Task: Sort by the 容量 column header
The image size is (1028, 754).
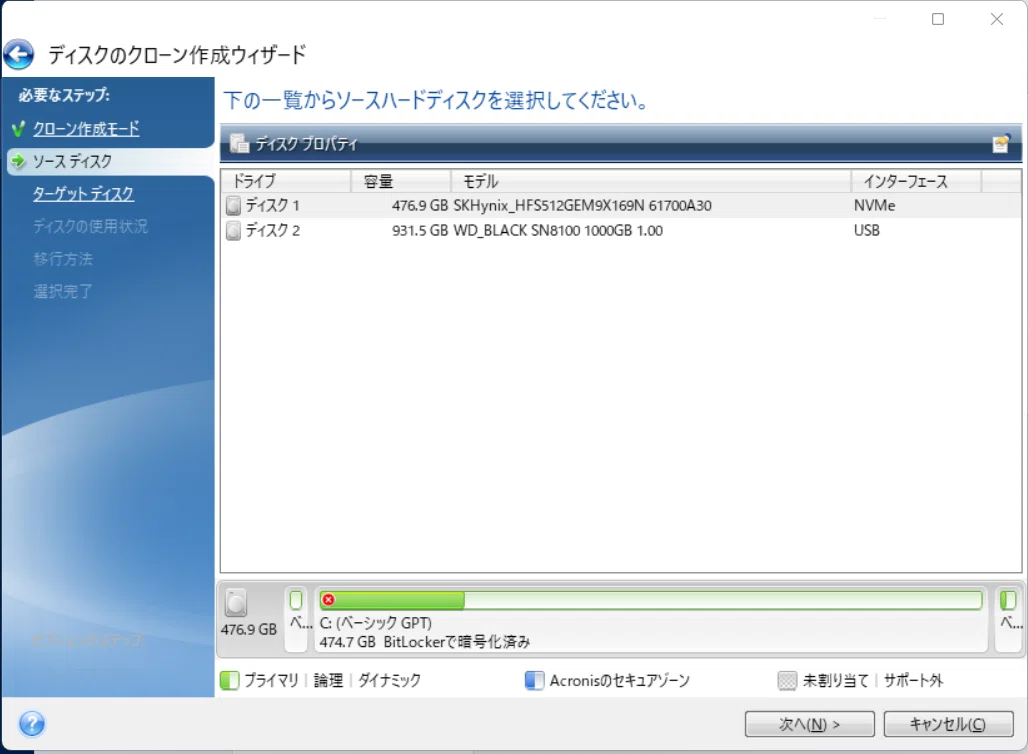Action: (x=401, y=181)
